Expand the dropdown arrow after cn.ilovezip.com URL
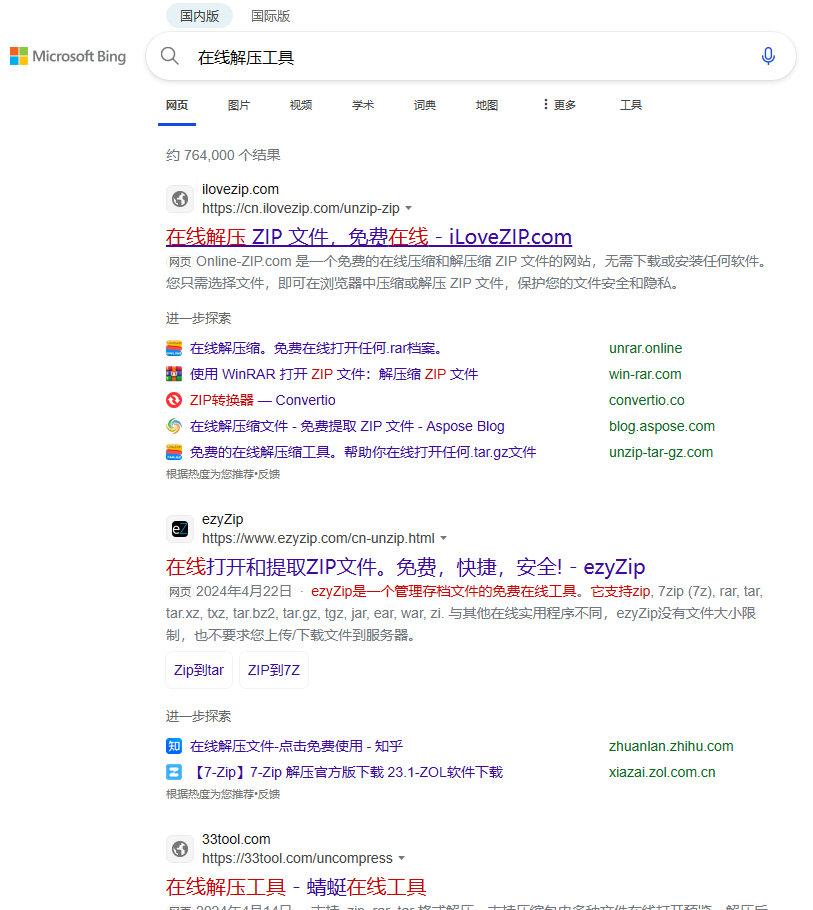The height and width of the screenshot is (910, 813). [409, 210]
